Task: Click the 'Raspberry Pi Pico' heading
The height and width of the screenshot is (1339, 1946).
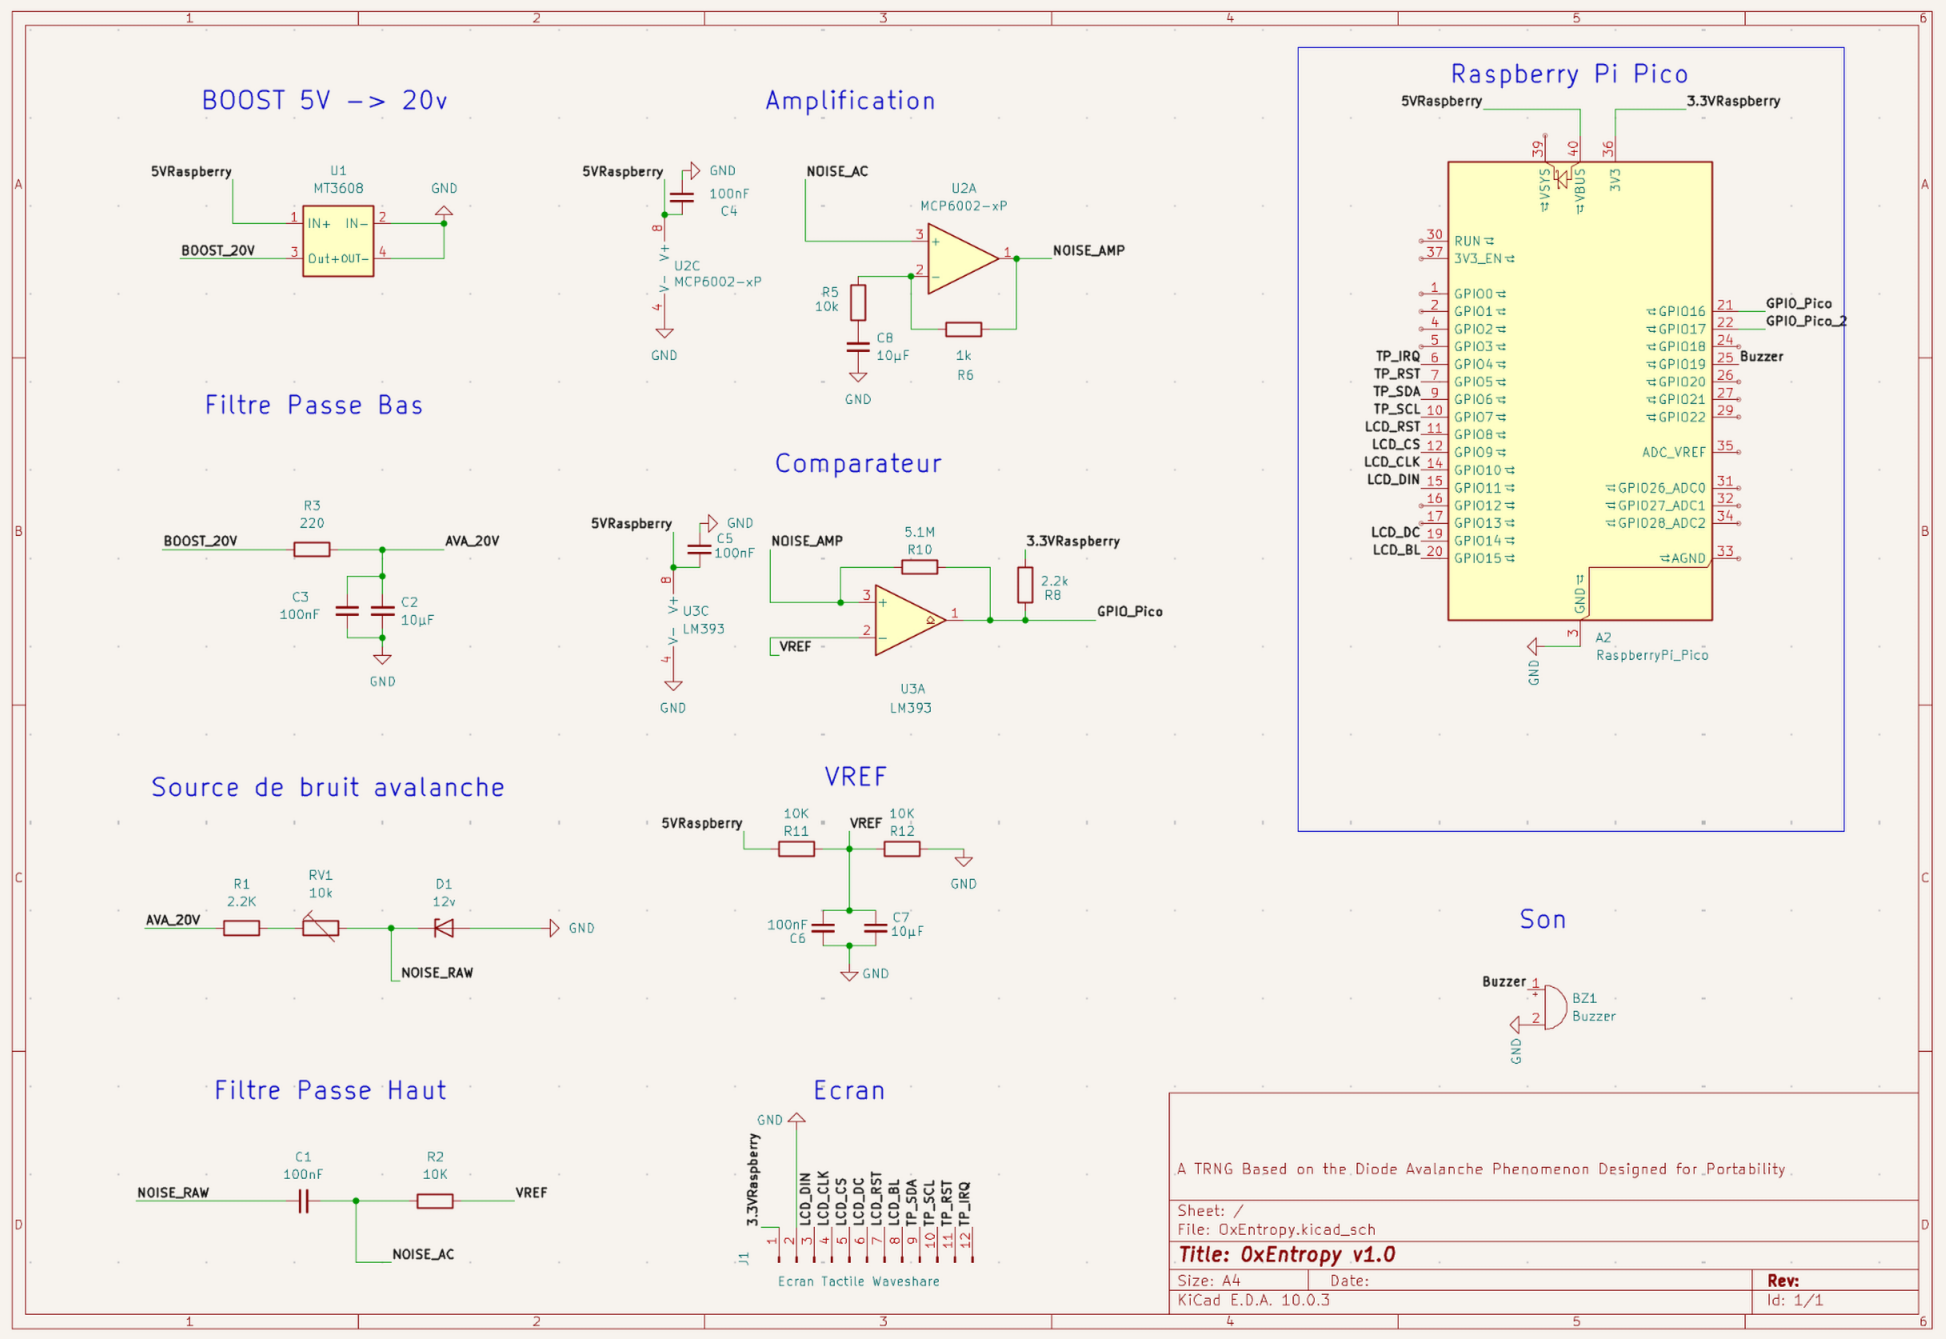Action: point(1569,74)
